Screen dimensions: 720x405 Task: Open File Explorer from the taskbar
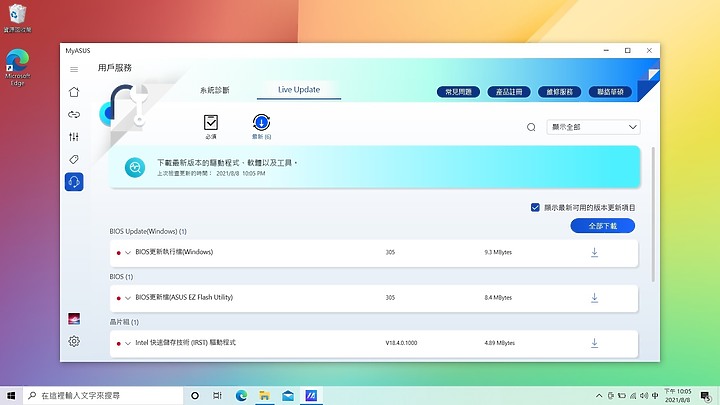pyautogui.click(x=264, y=395)
